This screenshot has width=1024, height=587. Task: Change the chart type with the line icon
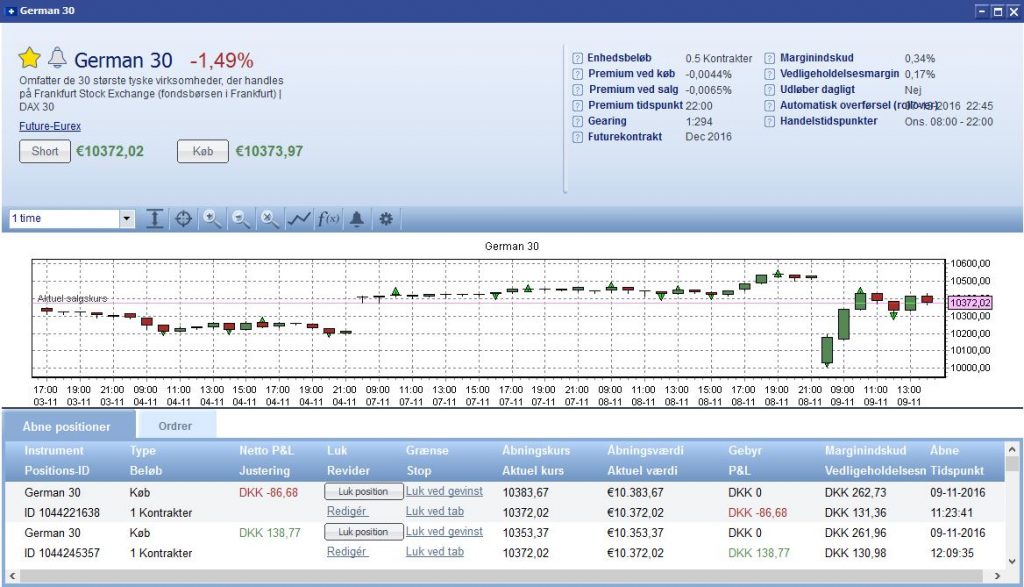point(298,219)
